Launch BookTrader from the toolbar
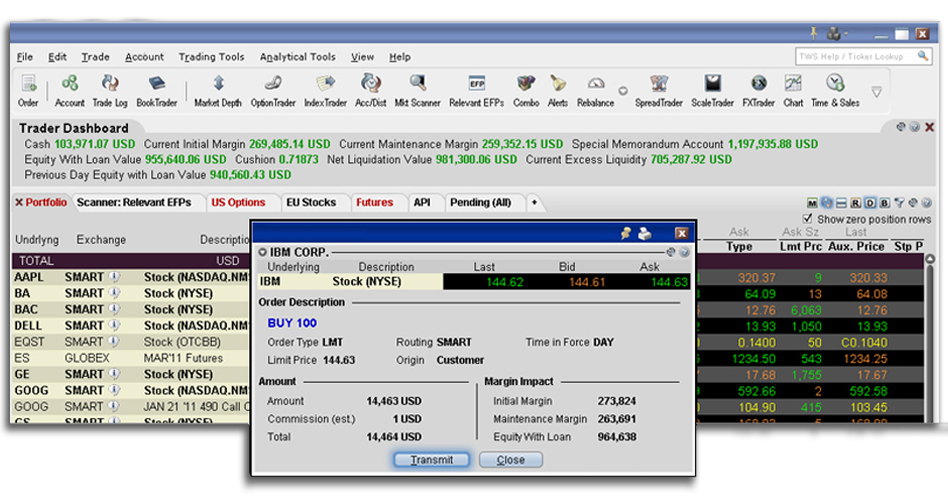The image size is (948, 500). click(157, 91)
